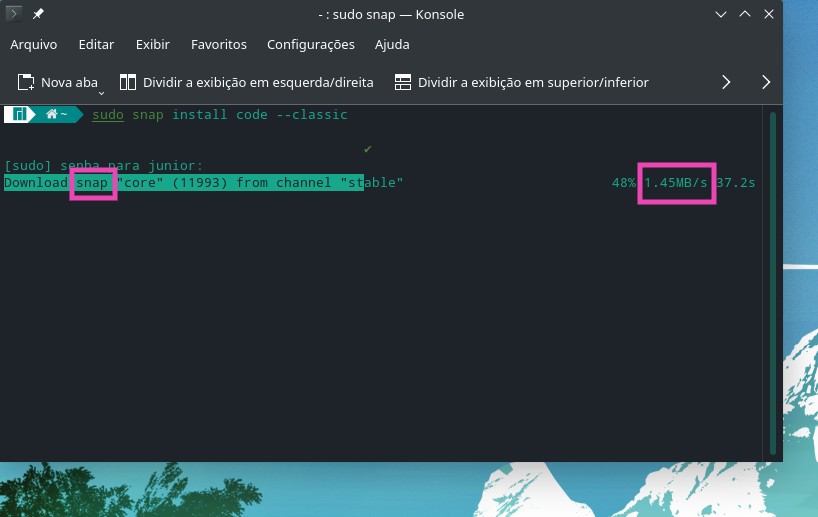Click the home icon in the prompt

[x=51, y=114]
